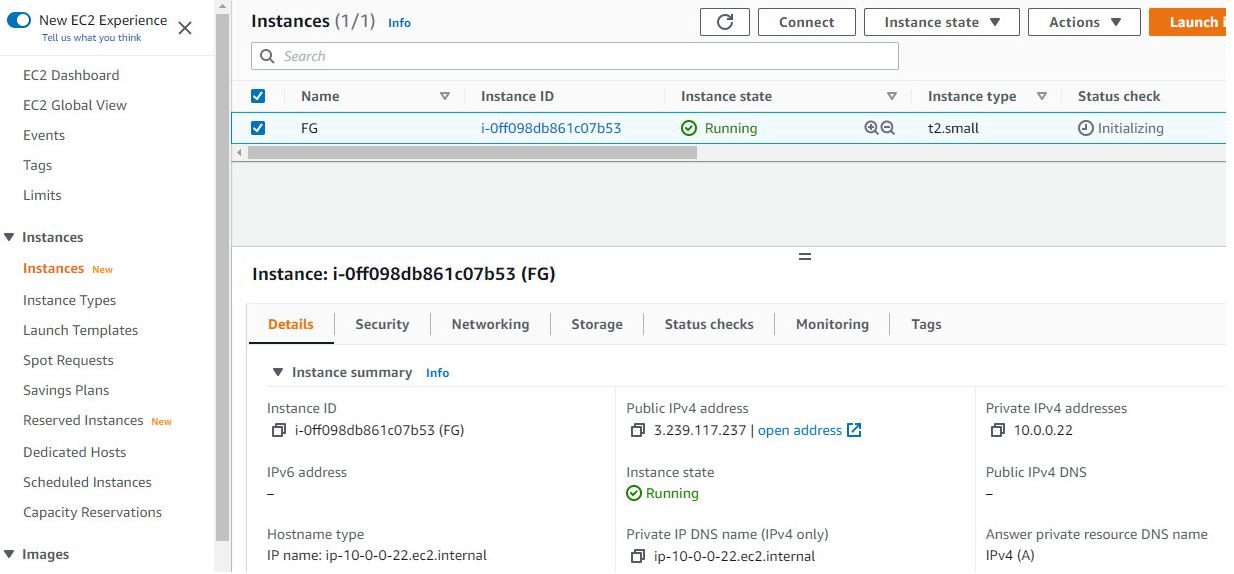Toggle the New EC2 Experience switch

pyautogui.click(x=19, y=20)
